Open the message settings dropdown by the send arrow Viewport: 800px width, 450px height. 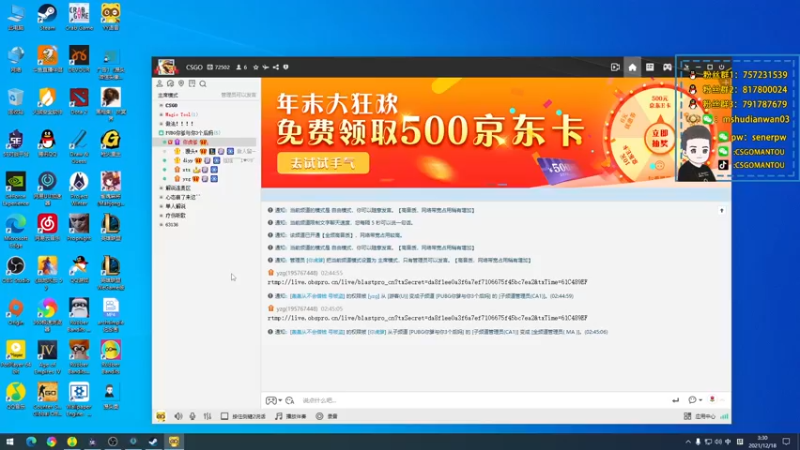(695, 400)
